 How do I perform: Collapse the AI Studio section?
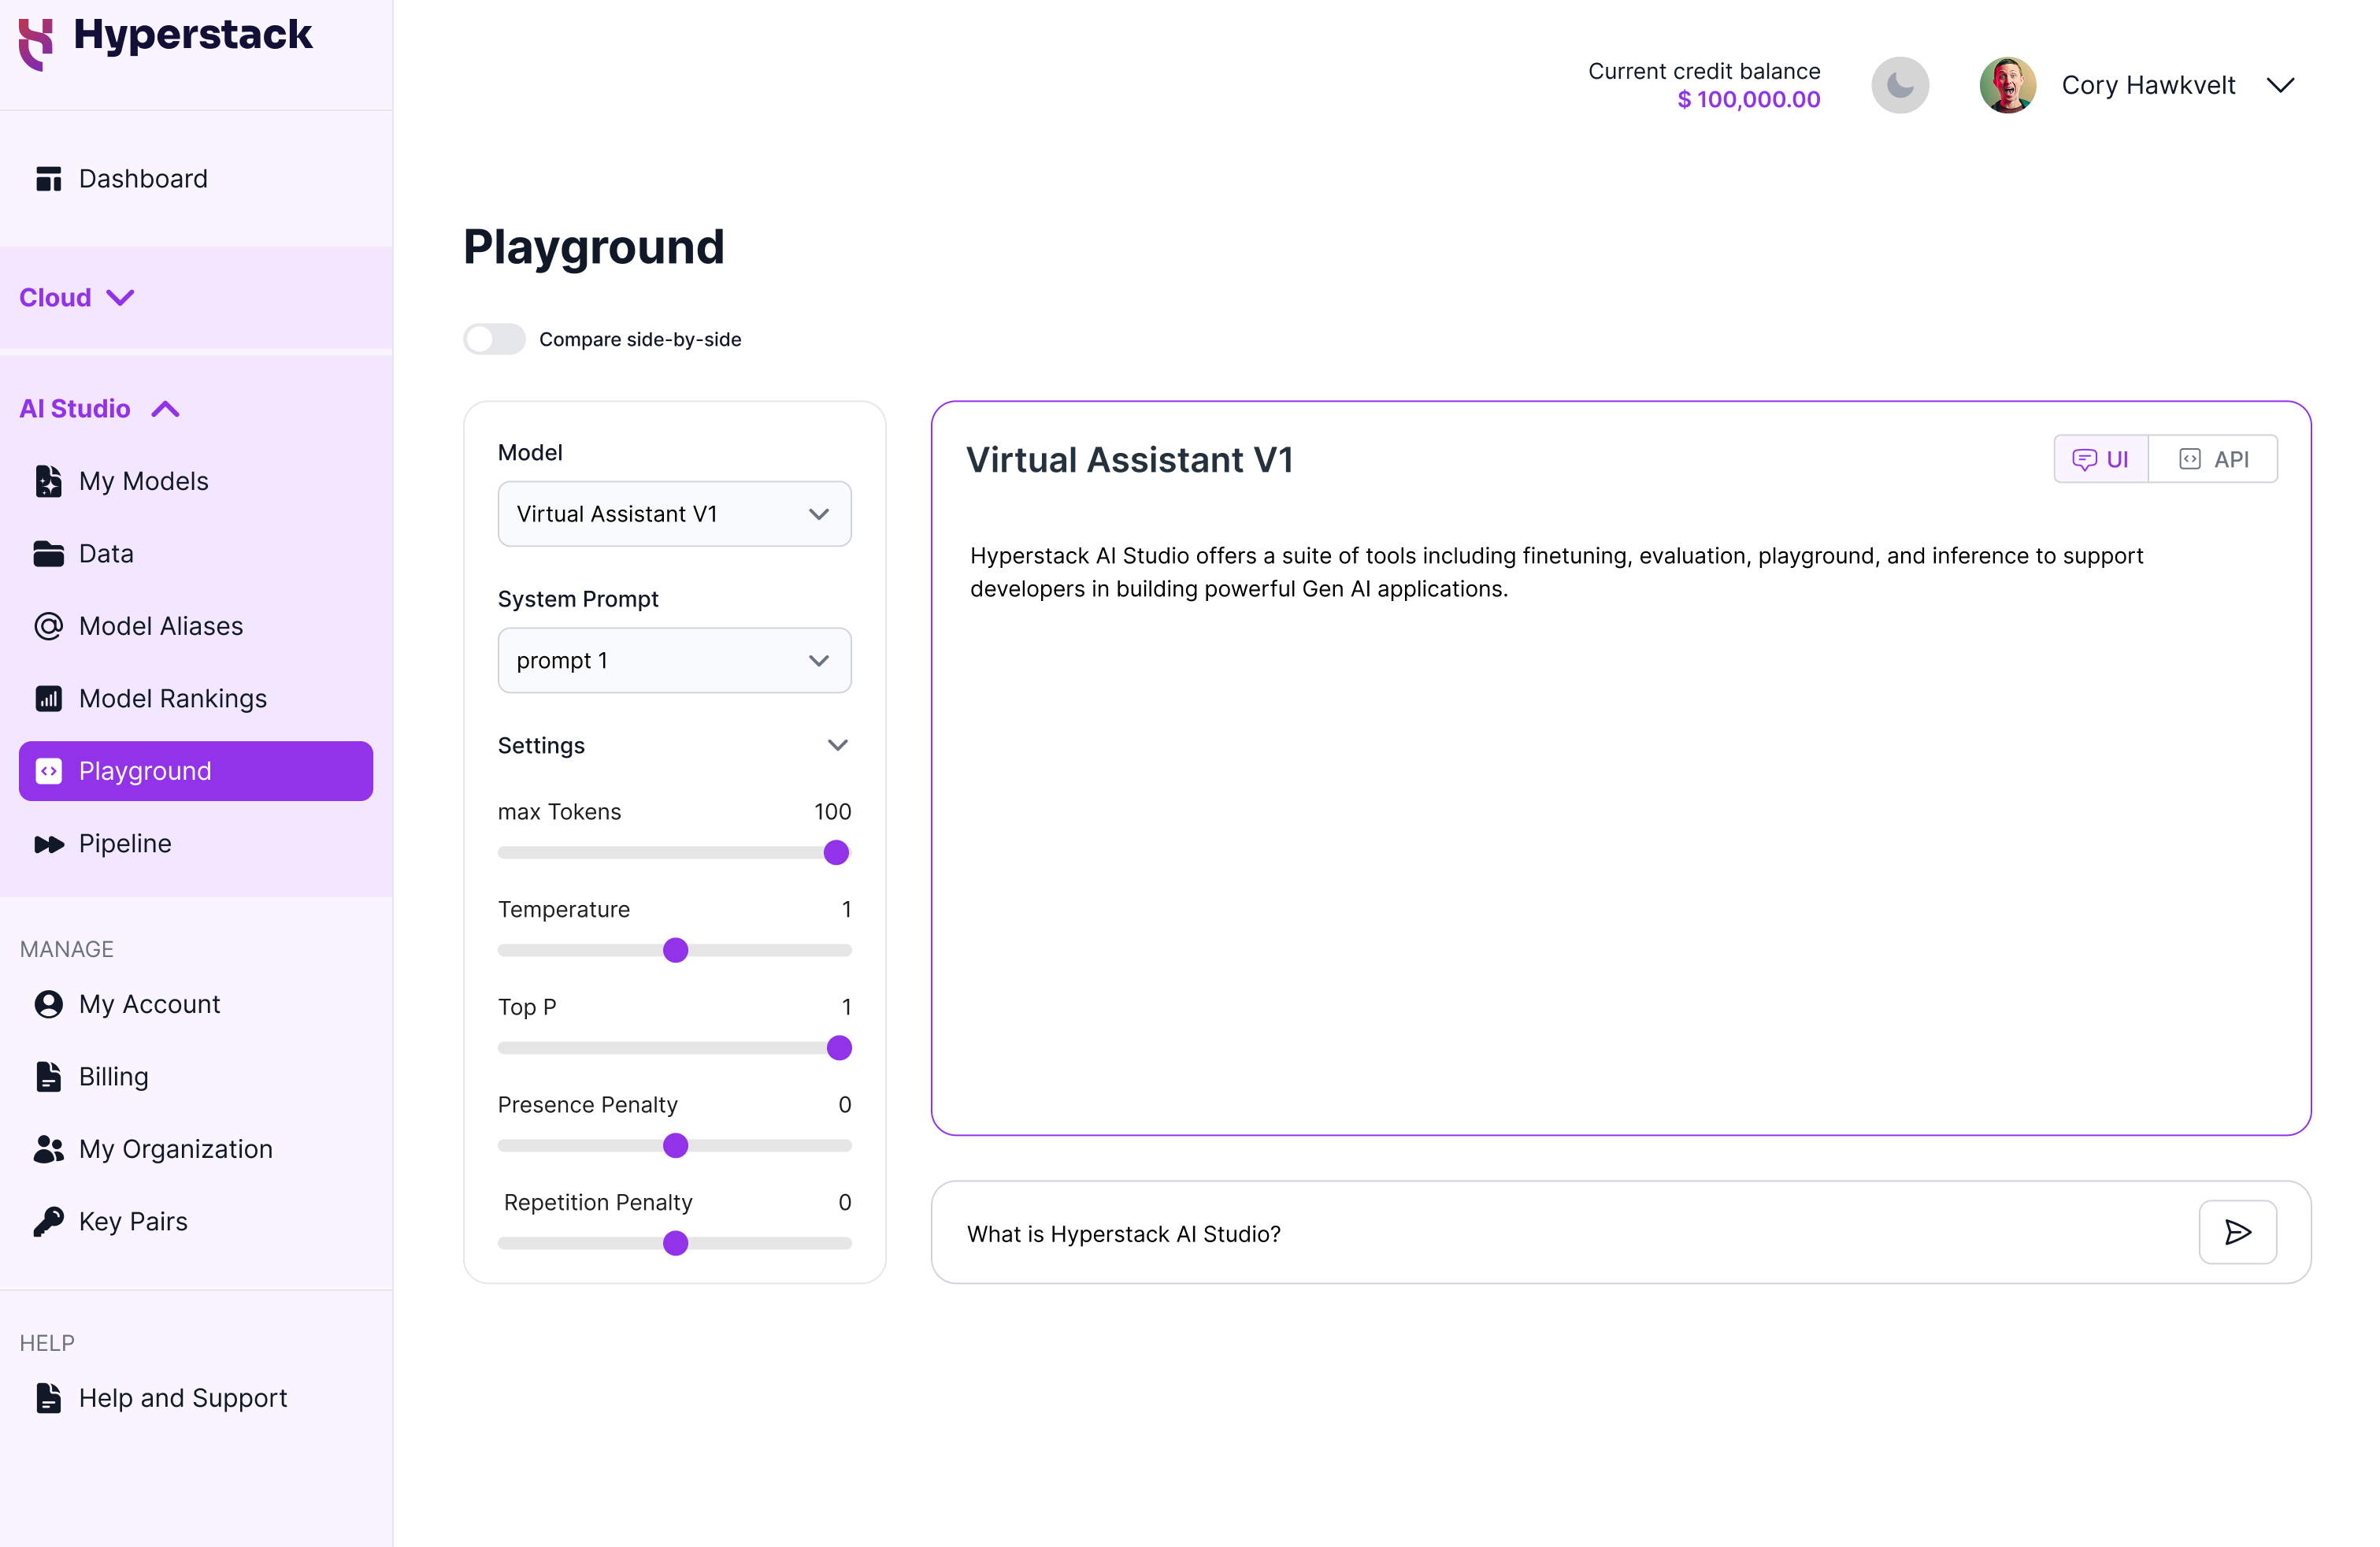pos(100,409)
